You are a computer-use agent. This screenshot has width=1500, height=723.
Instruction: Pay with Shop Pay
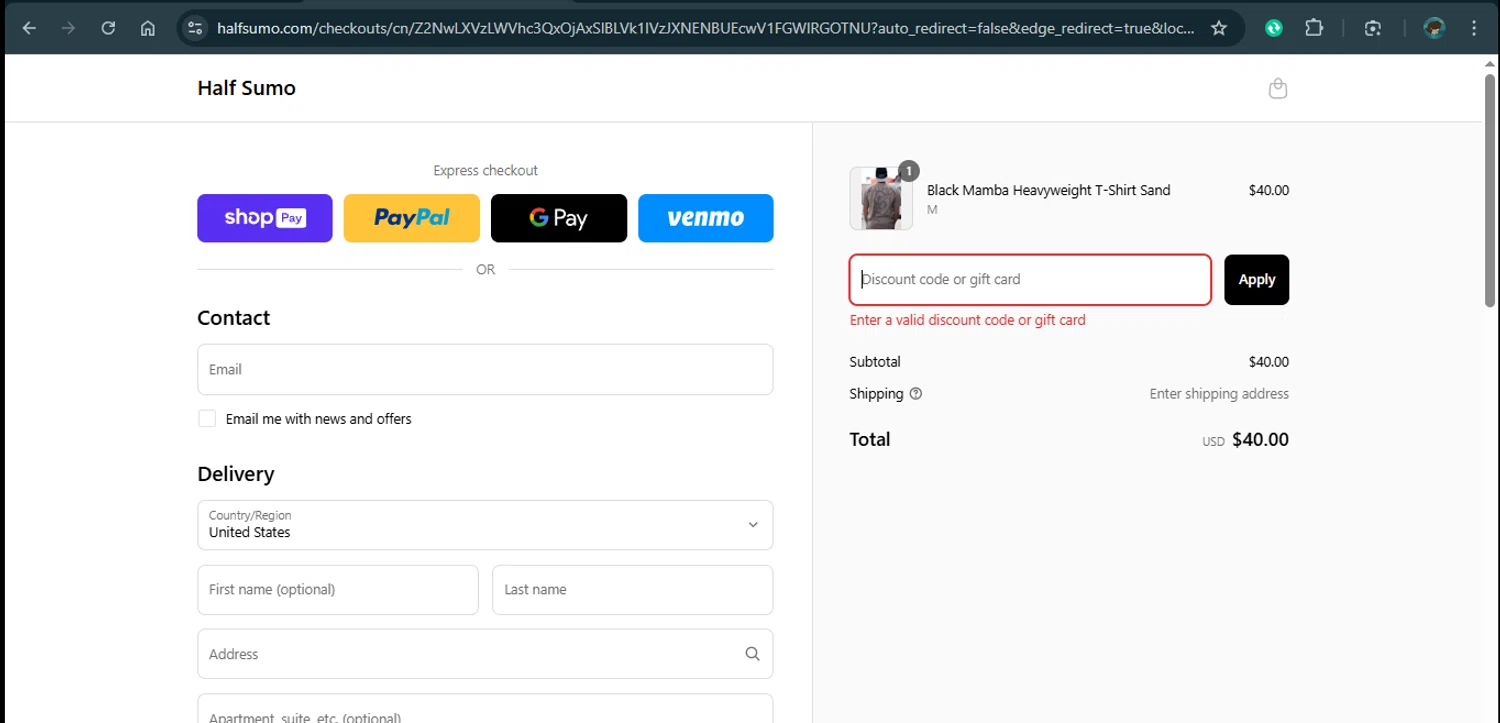click(x=265, y=218)
